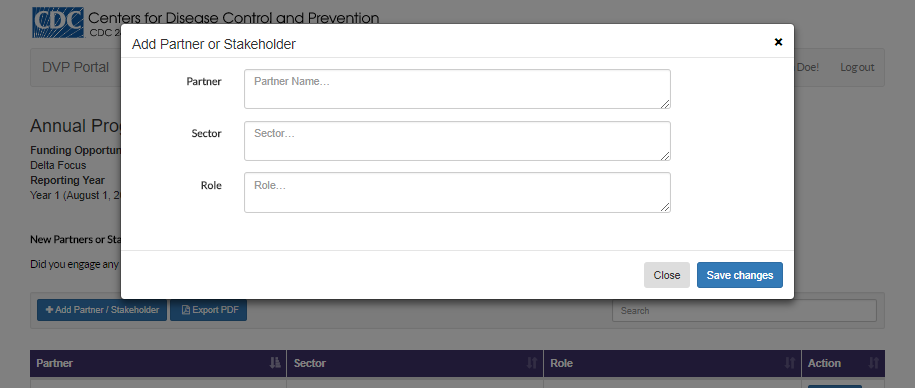Sort table by Role column icon
The width and height of the screenshot is (915, 388).
(790, 363)
